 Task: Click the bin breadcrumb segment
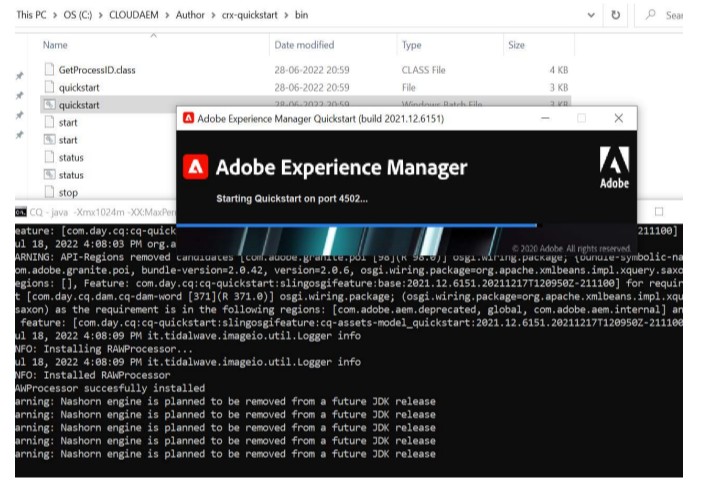(301, 15)
